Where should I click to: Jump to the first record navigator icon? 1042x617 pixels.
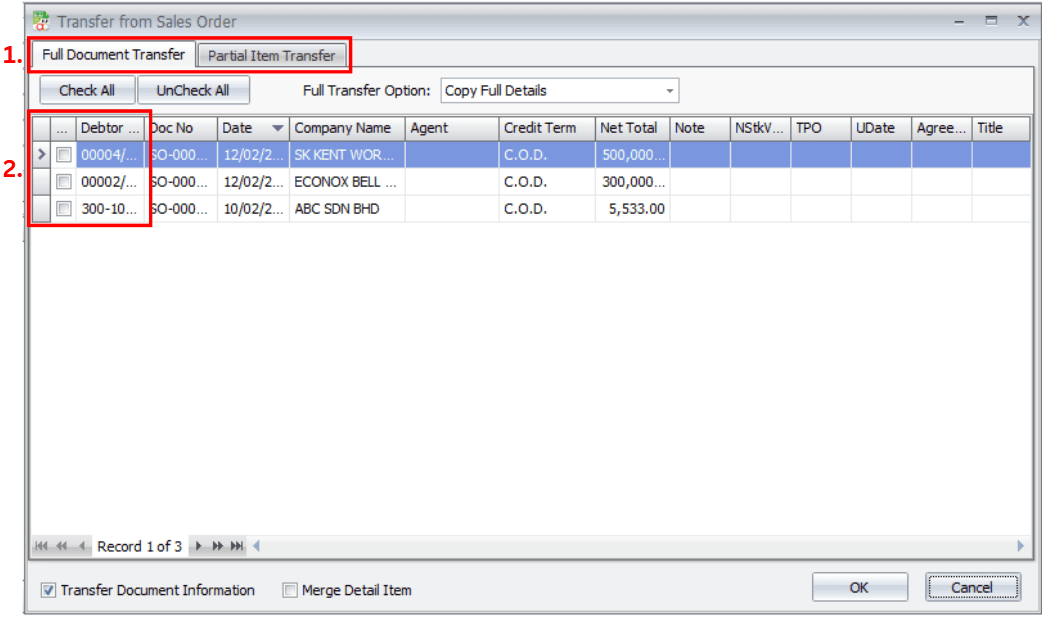[39, 546]
